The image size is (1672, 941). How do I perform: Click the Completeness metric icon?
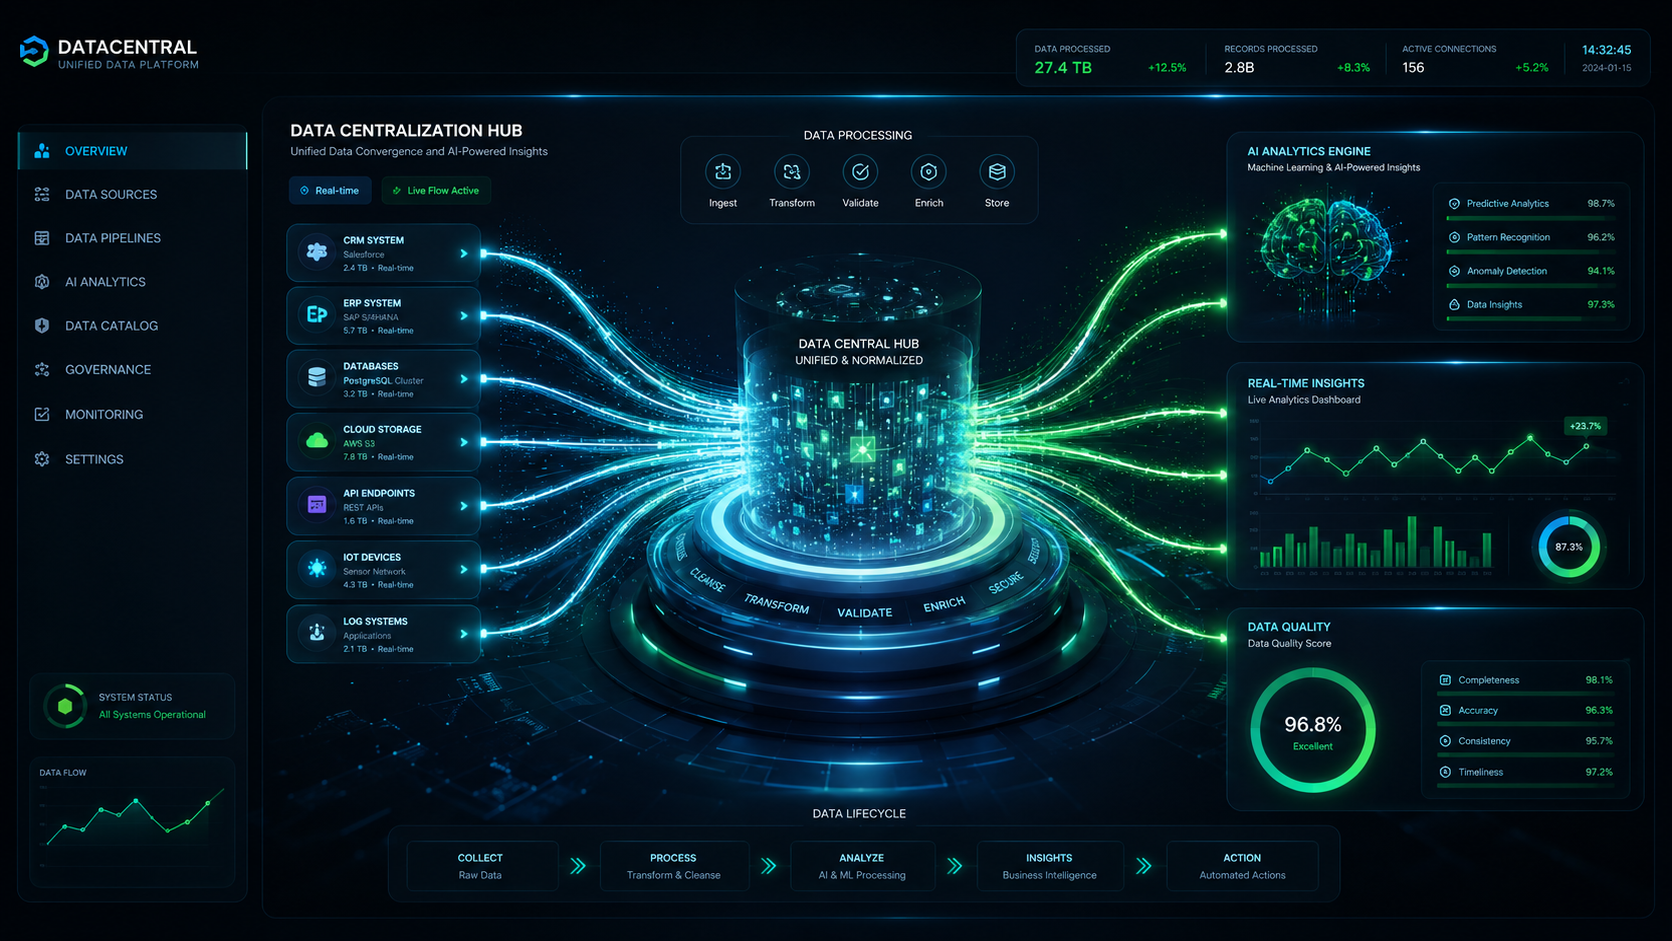[x=1445, y=680]
